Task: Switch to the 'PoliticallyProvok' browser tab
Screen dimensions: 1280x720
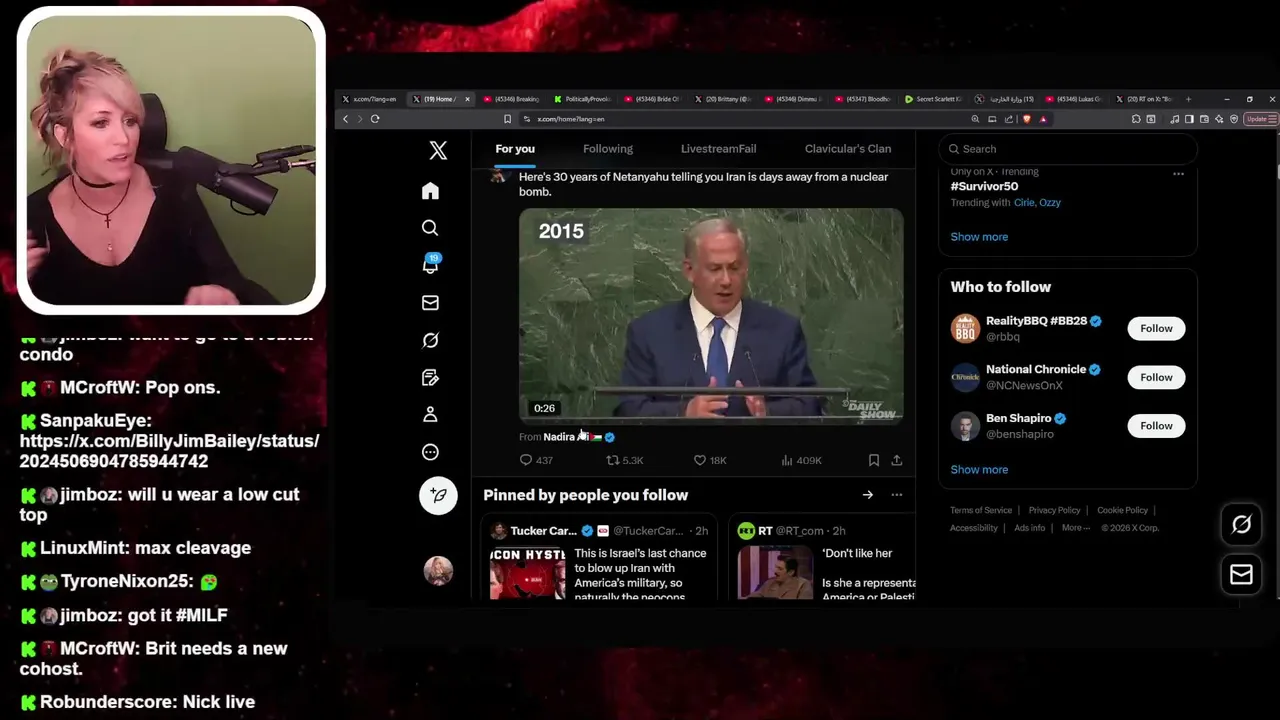Action: 581,99
